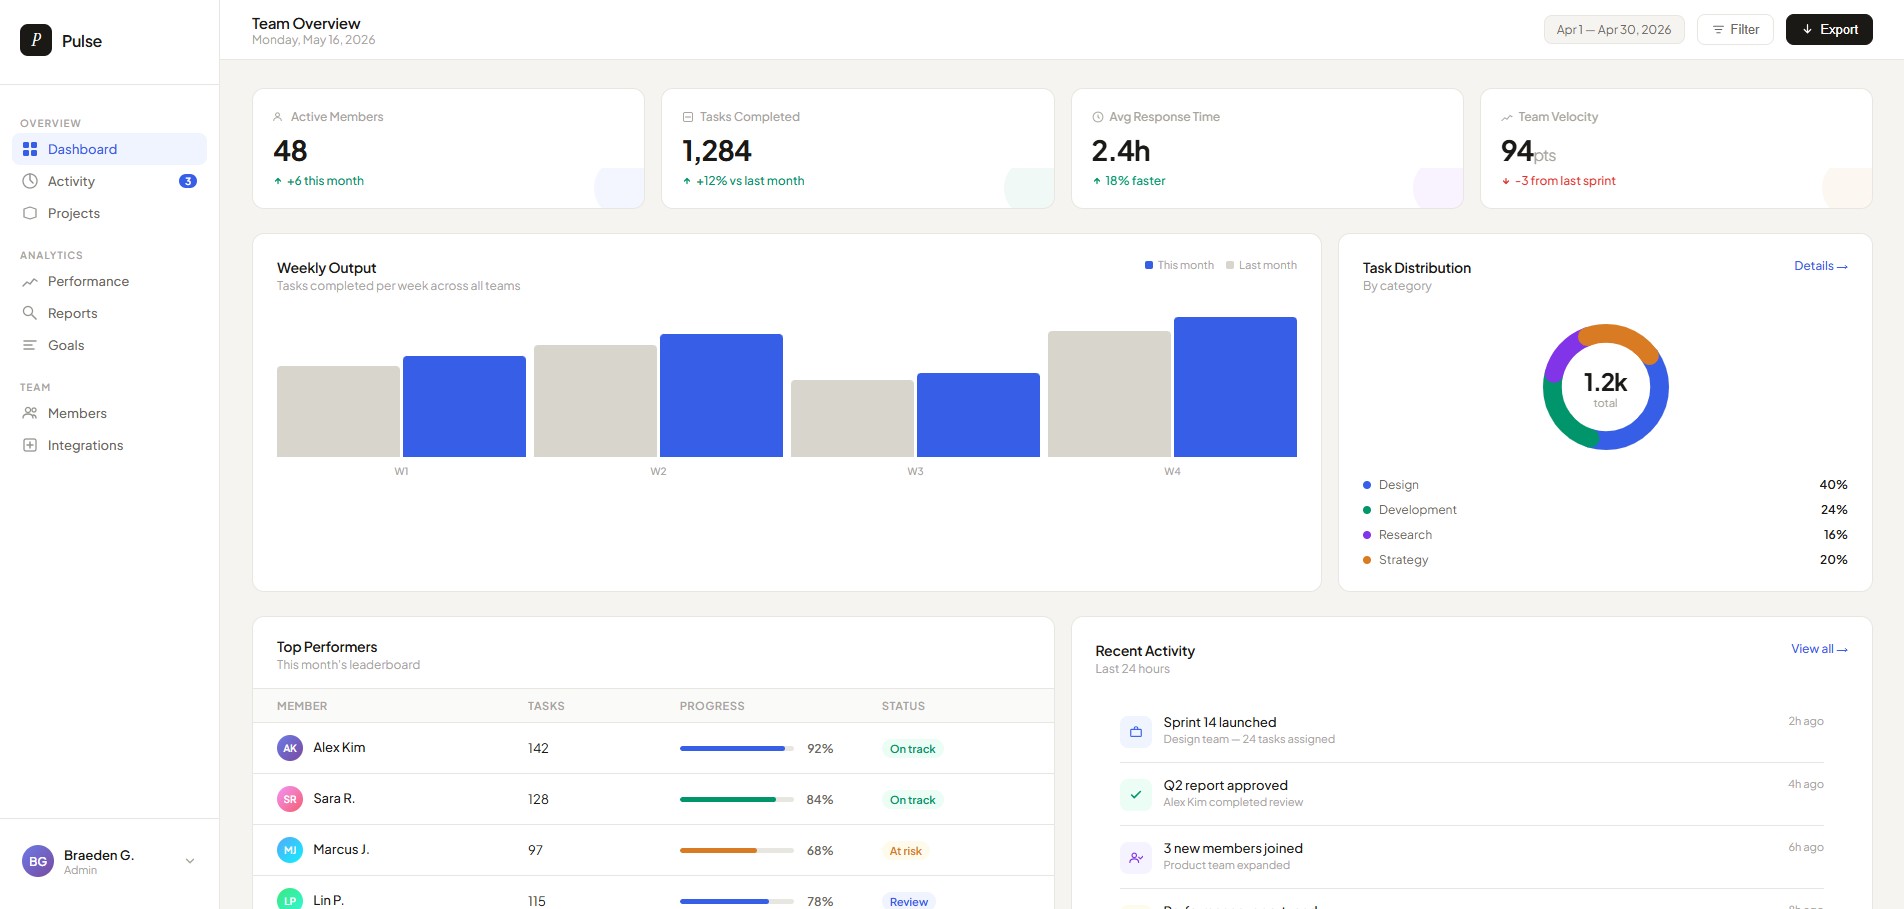Image resolution: width=1904 pixels, height=909 pixels.
Task: Click the Review status for Lin P.
Action: pyautogui.click(x=908, y=901)
